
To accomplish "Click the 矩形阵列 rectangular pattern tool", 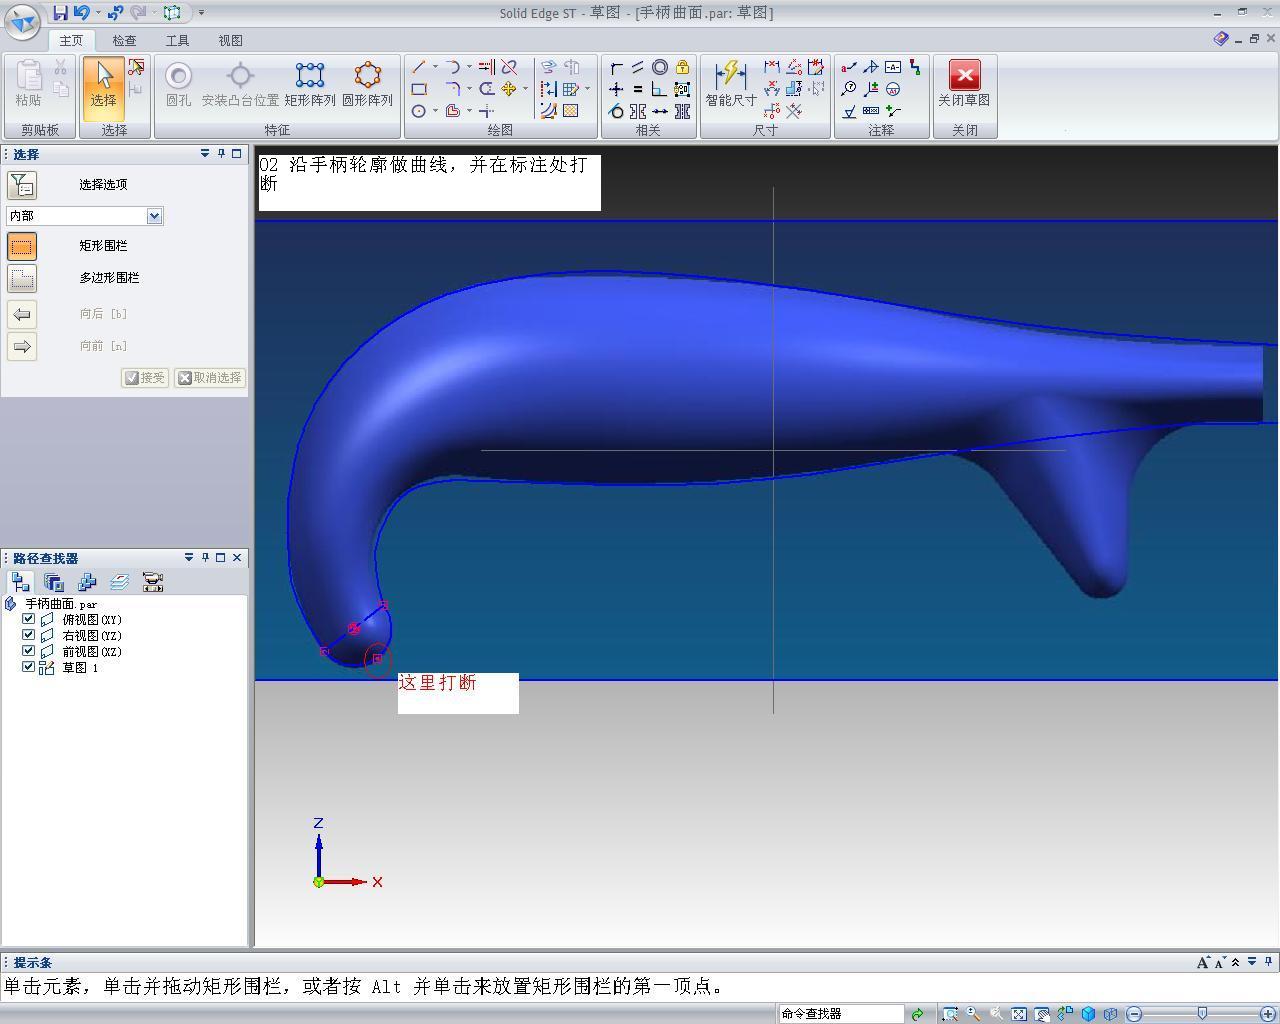I will coord(310,84).
